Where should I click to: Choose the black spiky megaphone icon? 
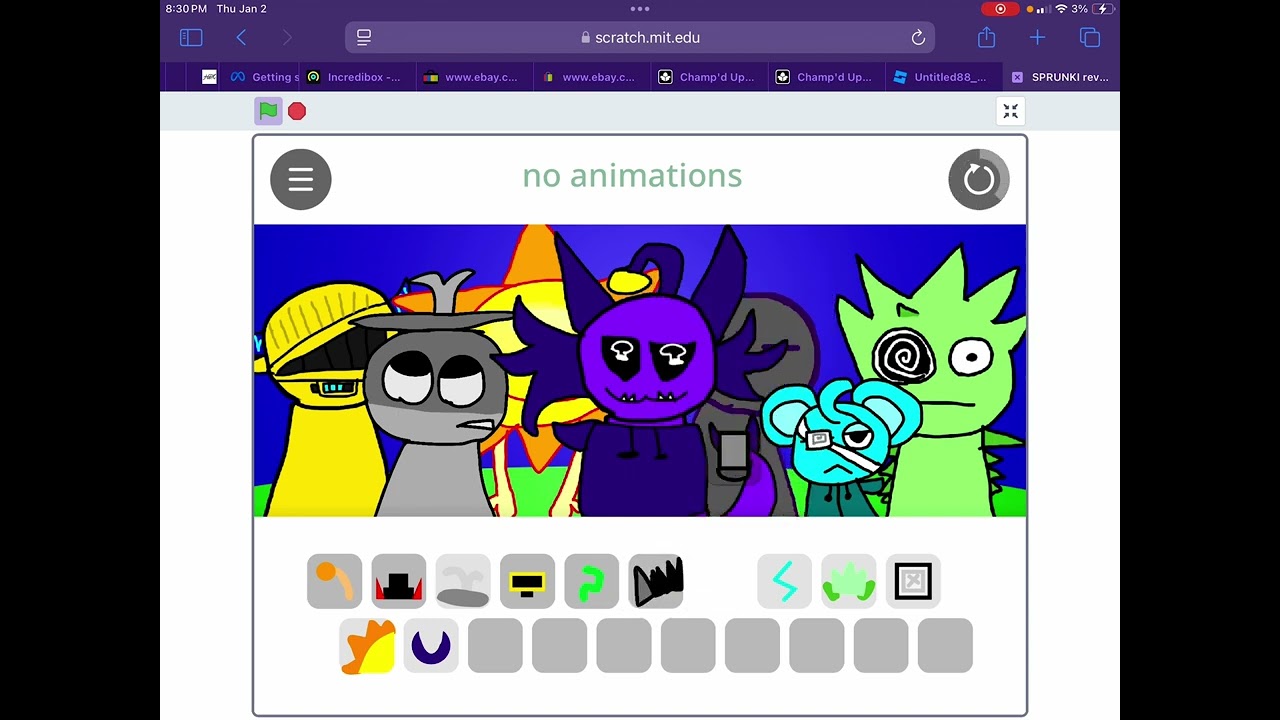(x=656, y=581)
